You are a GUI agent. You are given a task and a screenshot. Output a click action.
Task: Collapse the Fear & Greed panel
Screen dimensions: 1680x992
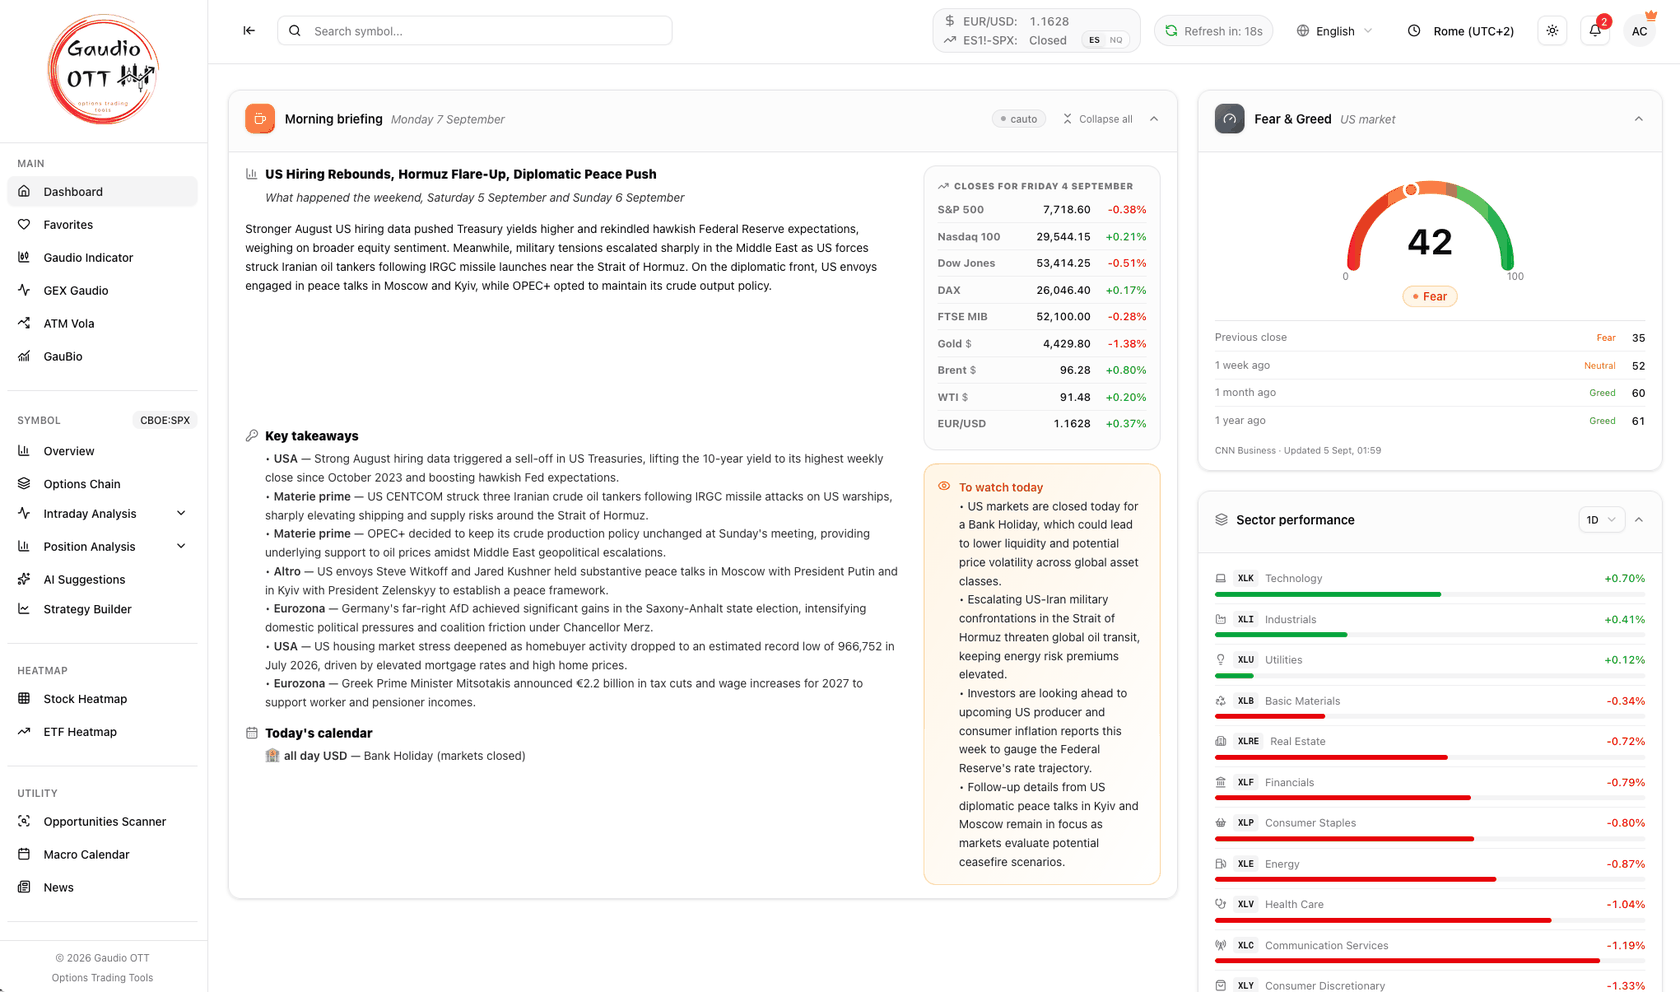(x=1639, y=119)
